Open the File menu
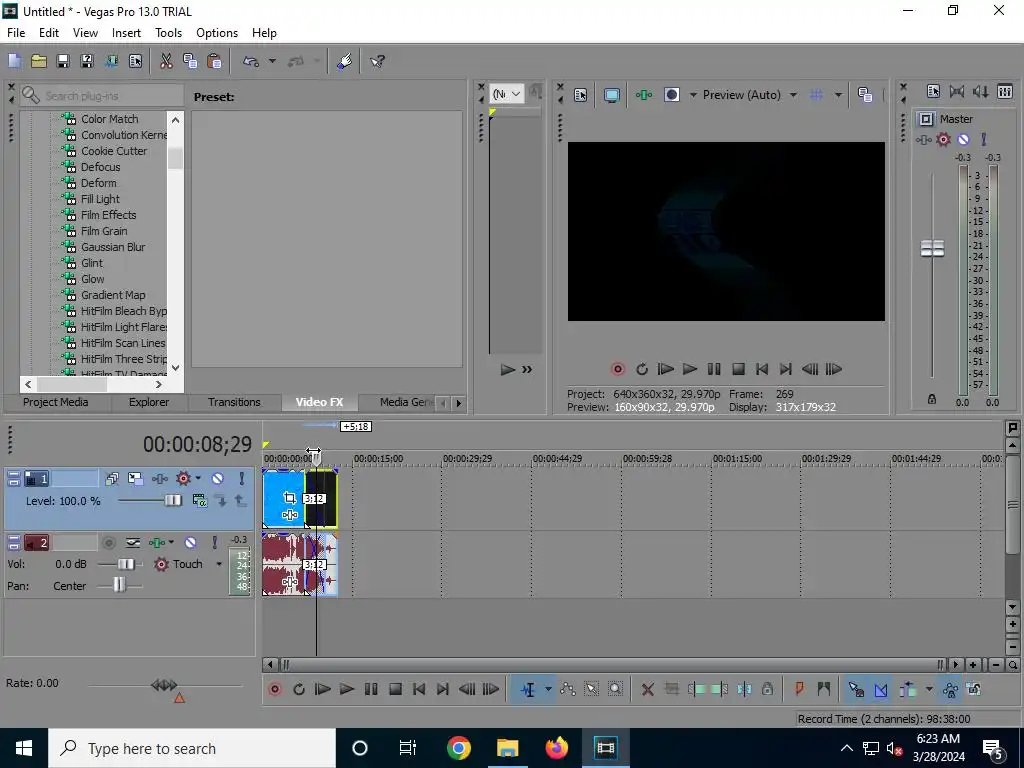1024x768 pixels. point(16,33)
